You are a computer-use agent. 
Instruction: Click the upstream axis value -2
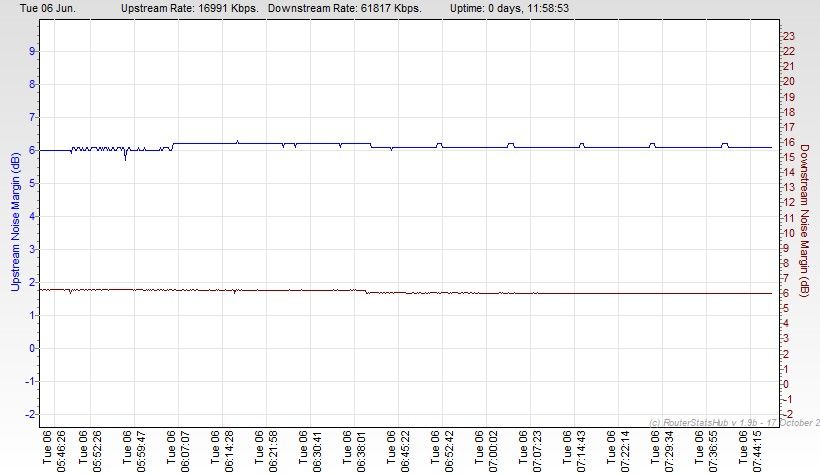click(30, 414)
